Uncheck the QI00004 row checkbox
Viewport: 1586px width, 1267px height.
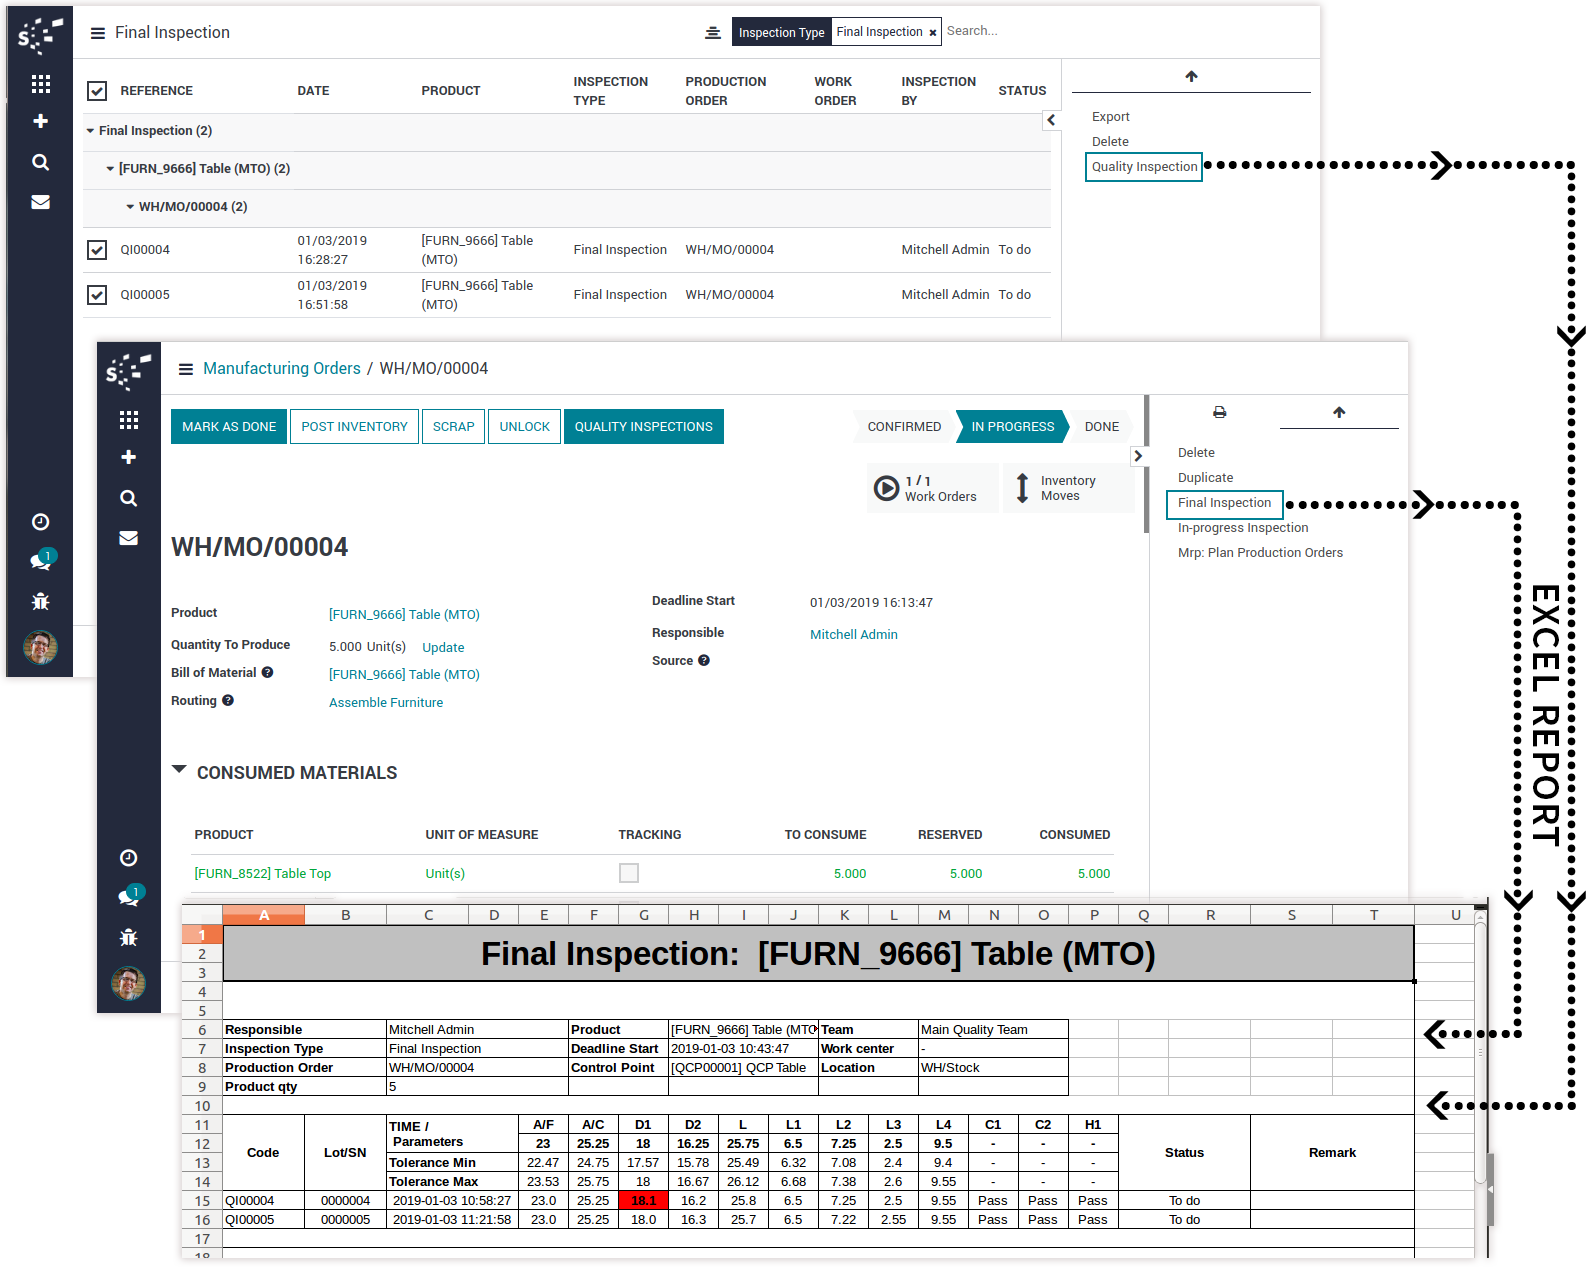[x=97, y=250]
